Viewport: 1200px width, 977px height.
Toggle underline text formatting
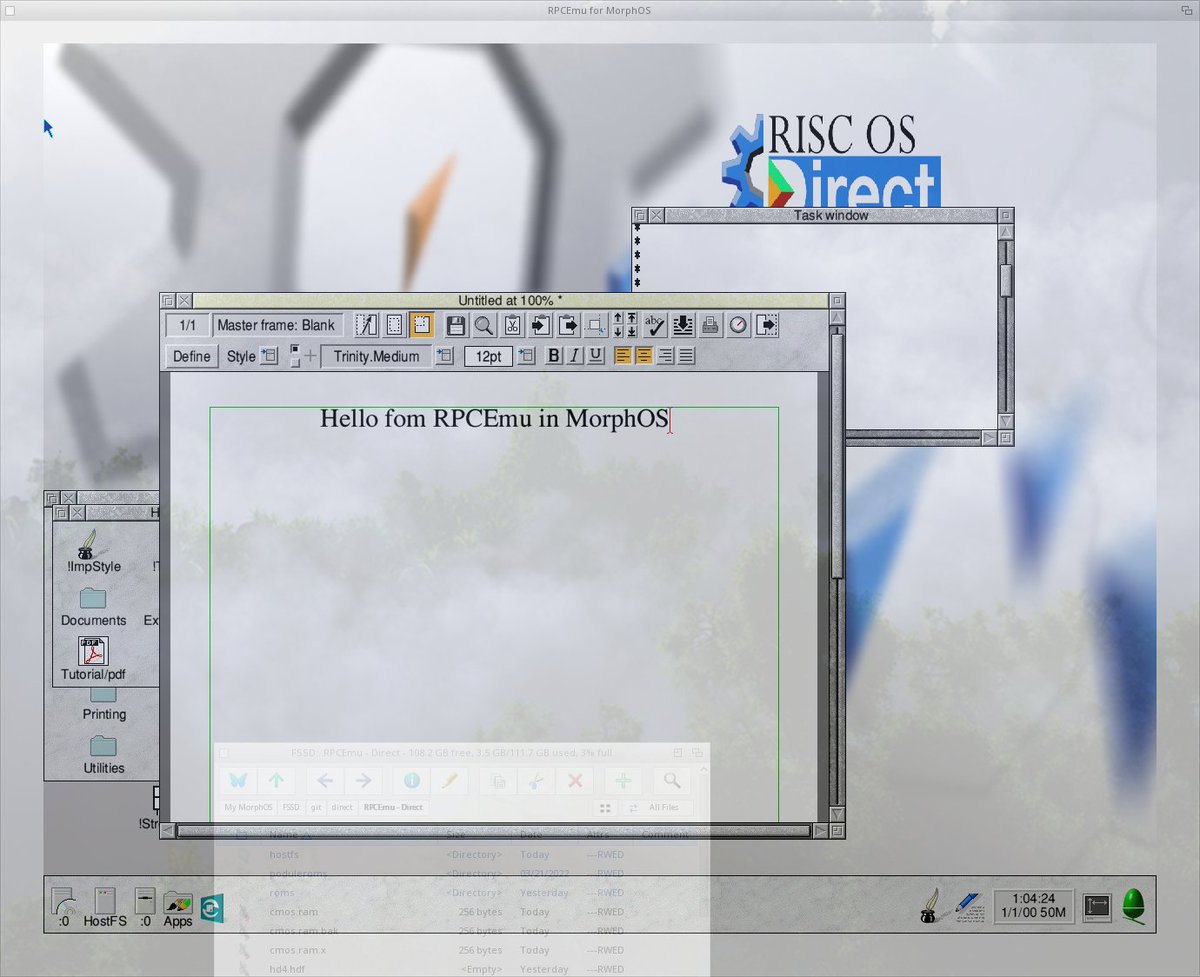tap(596, 355)
